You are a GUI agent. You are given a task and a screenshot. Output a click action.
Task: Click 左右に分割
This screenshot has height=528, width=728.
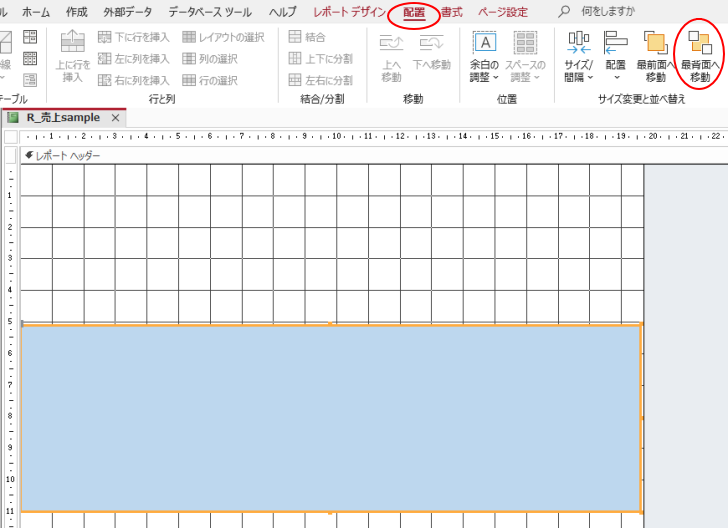(x=320, y=80)
